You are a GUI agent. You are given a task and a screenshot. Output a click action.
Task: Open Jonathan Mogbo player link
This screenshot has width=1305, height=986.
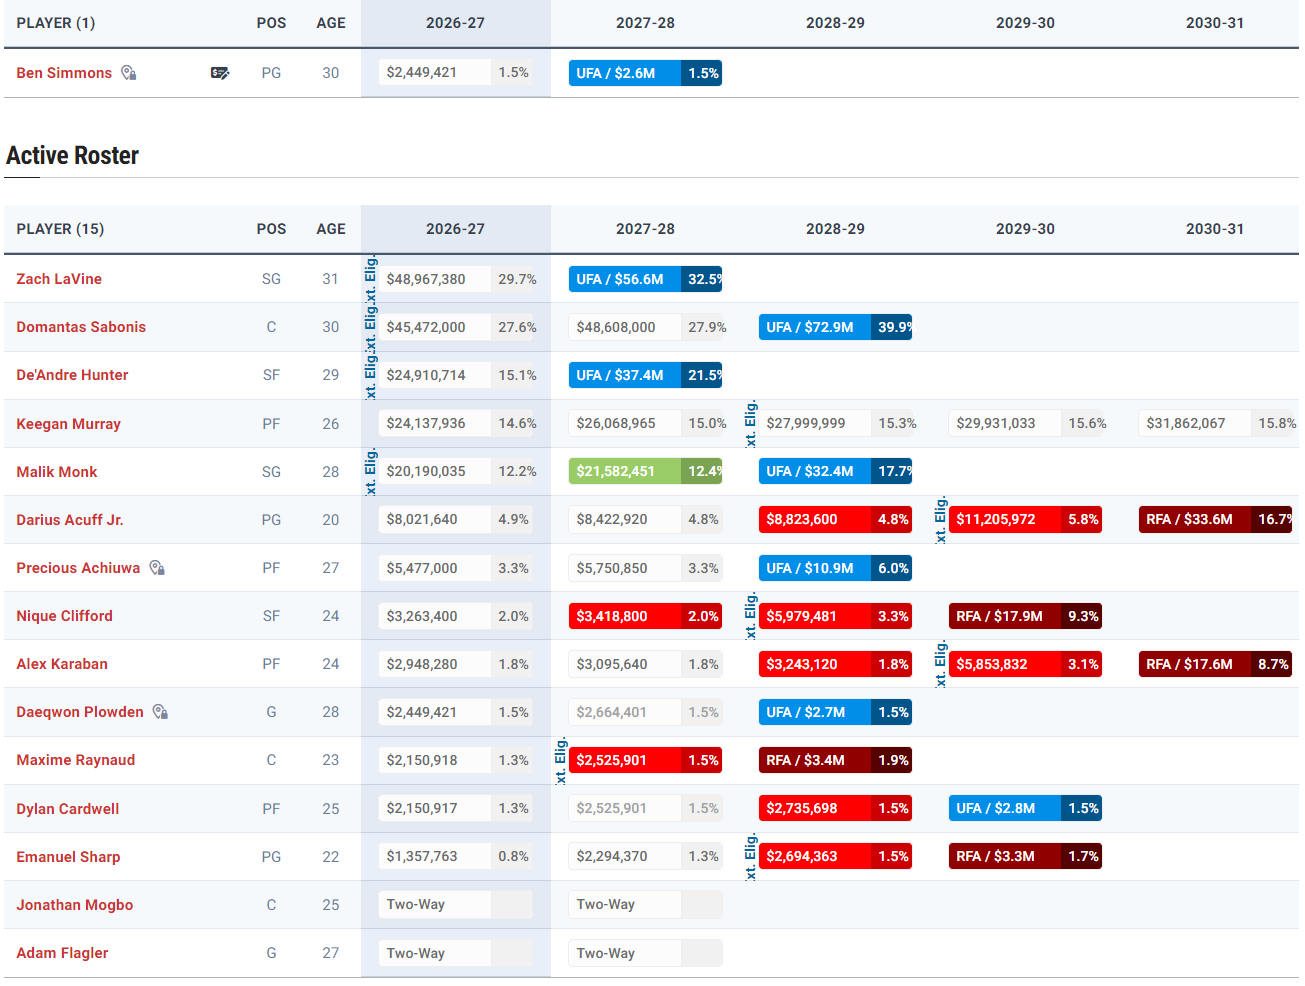pyautogui.click(x=75, y=905)
